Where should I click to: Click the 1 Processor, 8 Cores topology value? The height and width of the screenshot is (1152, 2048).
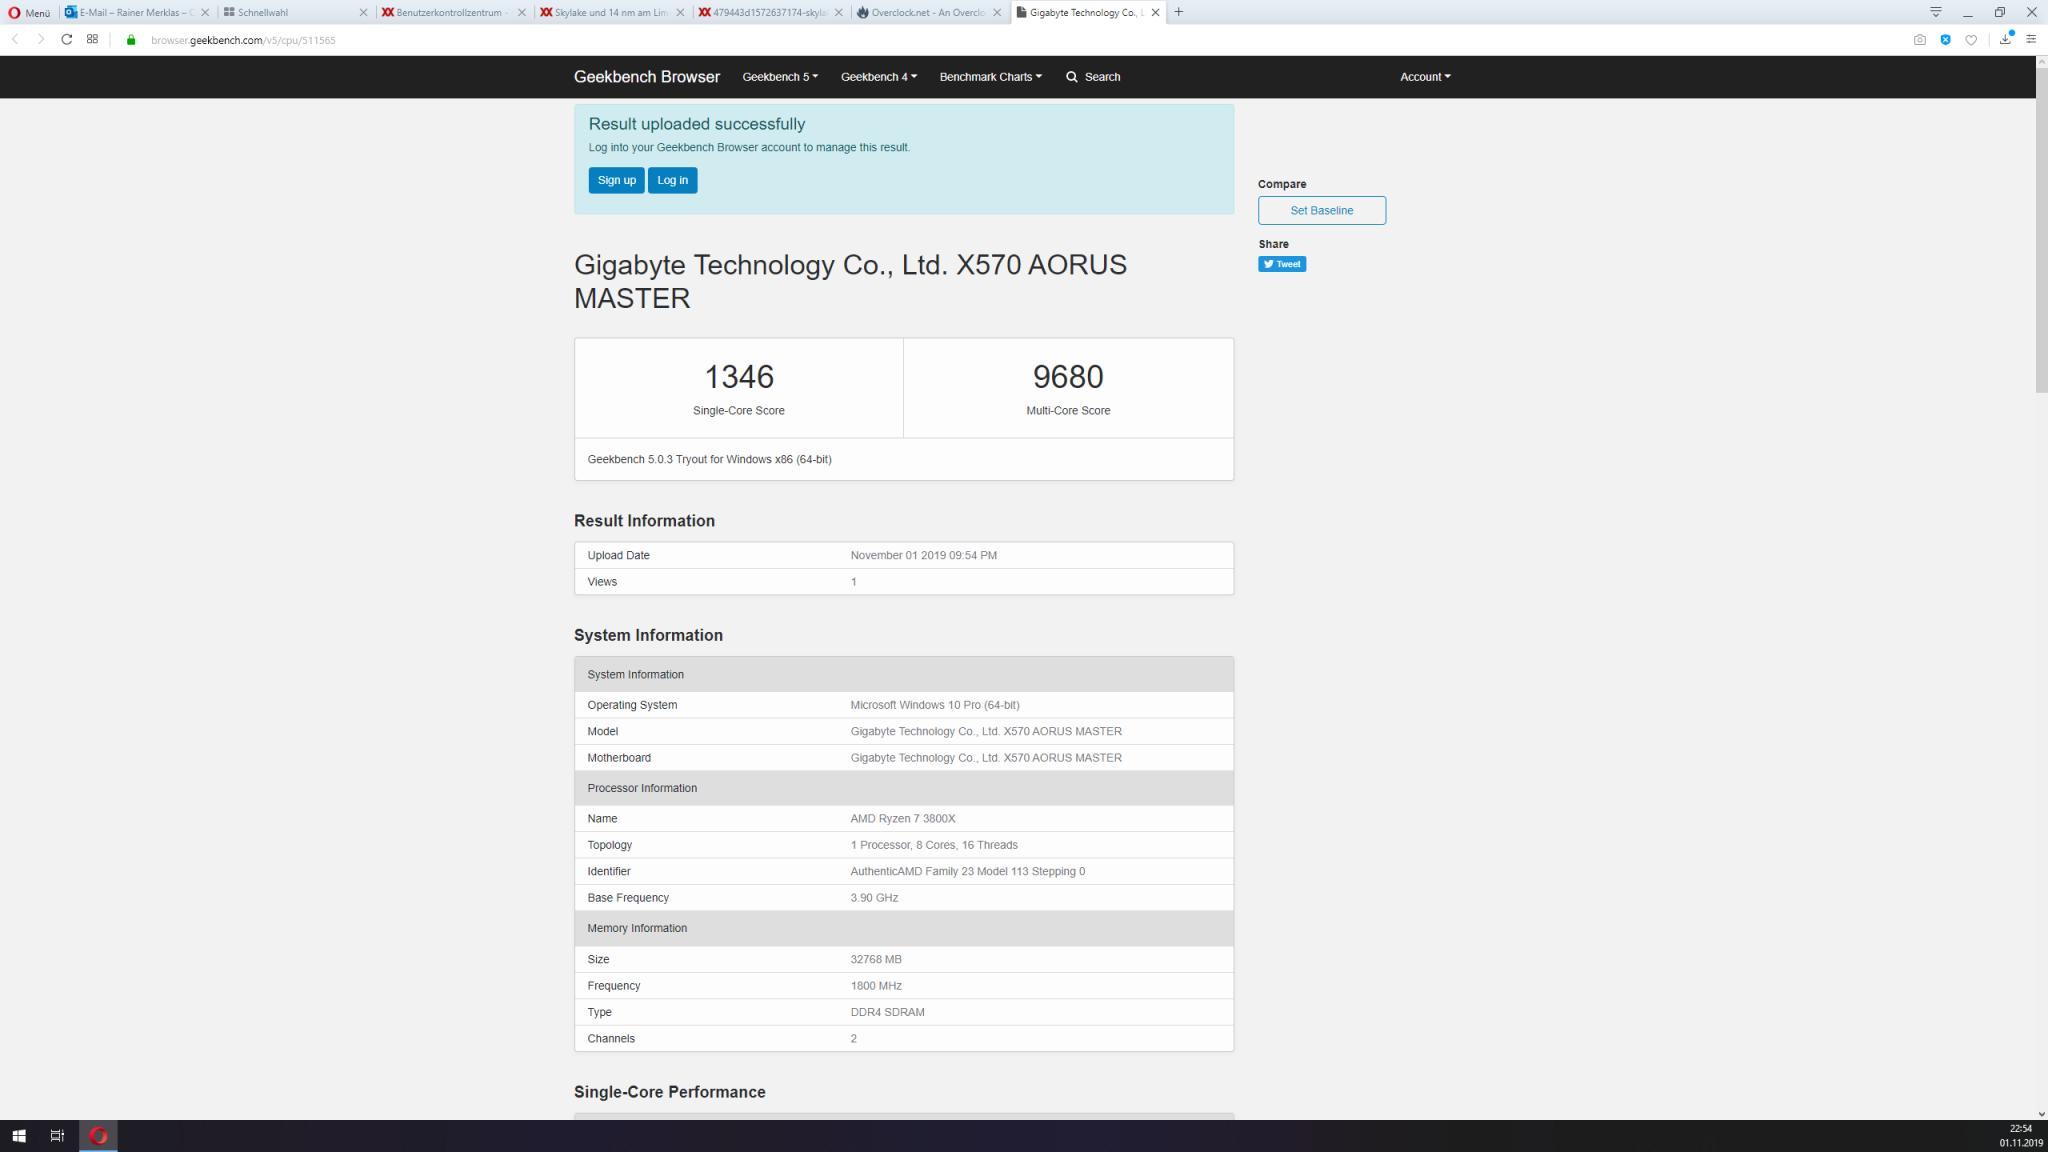(x=933, y=845)
